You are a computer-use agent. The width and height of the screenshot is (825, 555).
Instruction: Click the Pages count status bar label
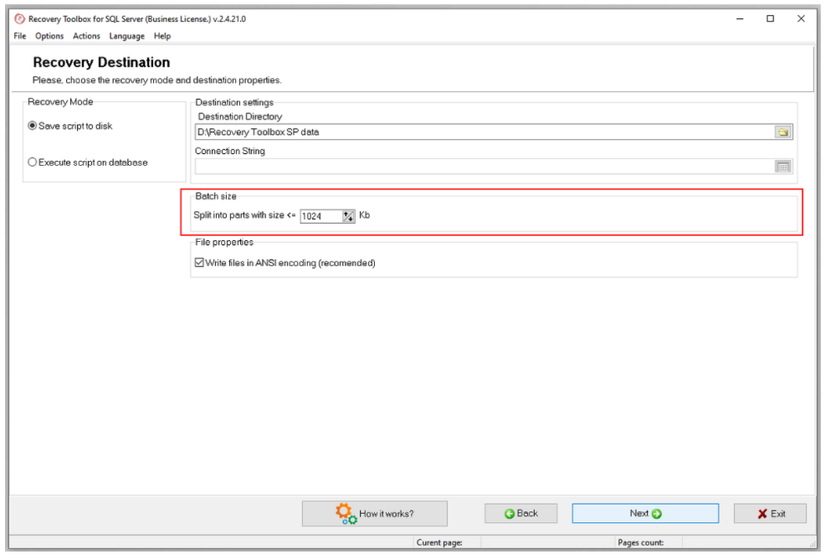640,542
